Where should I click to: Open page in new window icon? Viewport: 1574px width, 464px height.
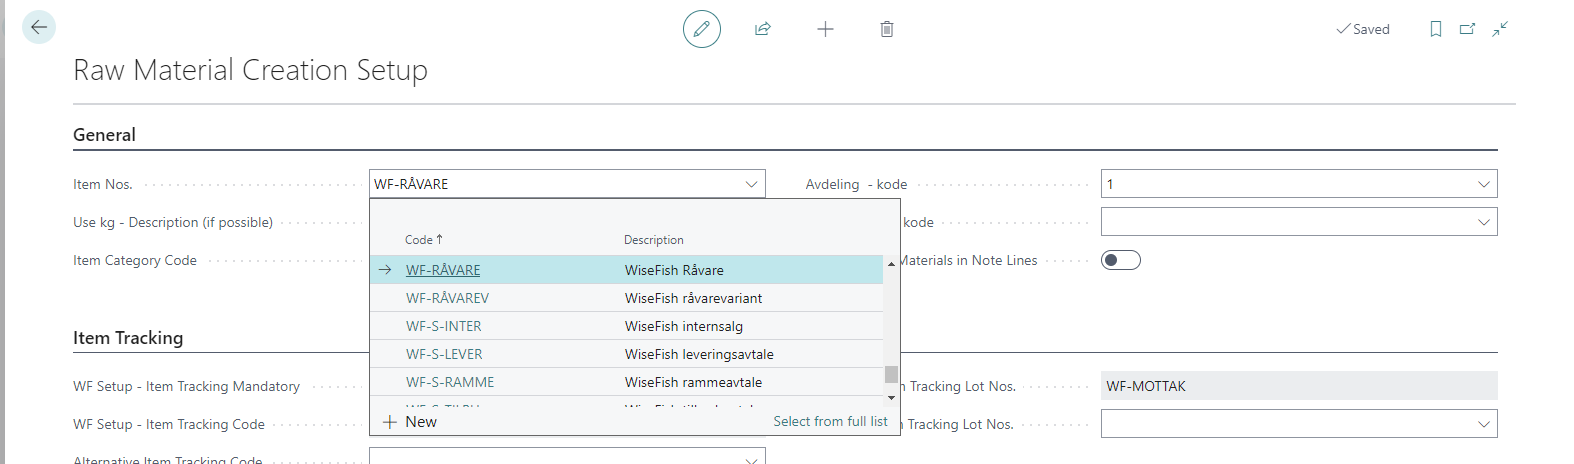(x=1467, y=29)
